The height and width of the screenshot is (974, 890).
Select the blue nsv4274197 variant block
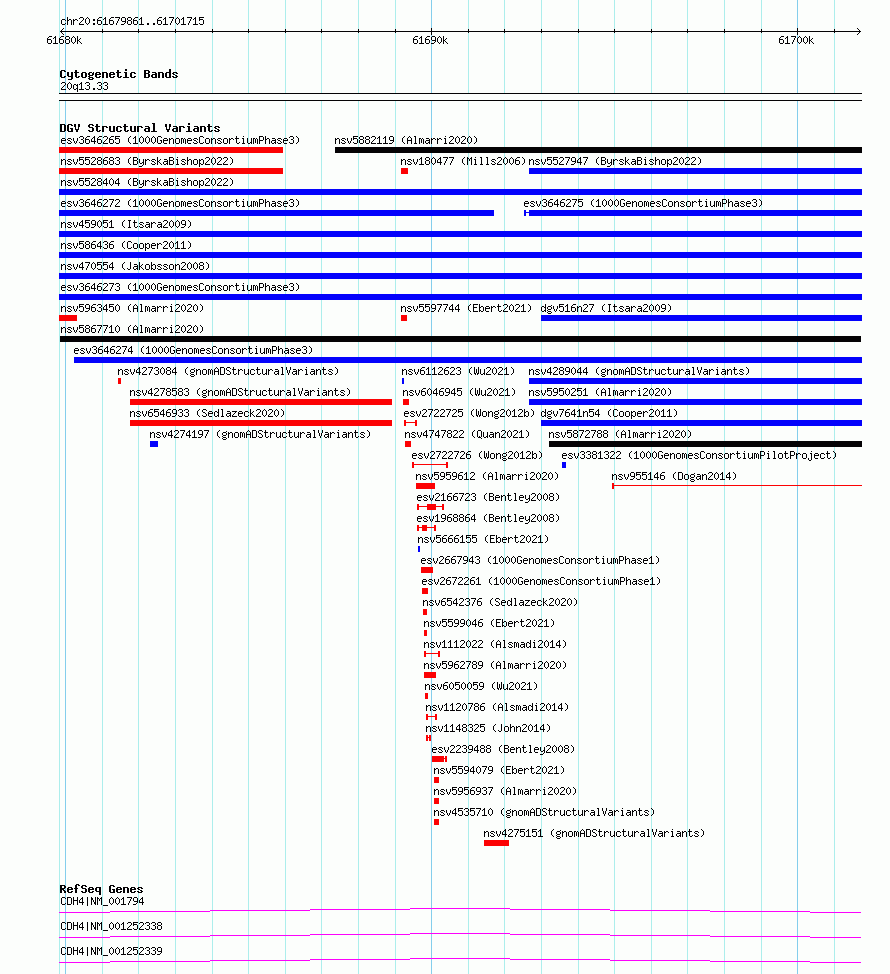click(154, 445)
